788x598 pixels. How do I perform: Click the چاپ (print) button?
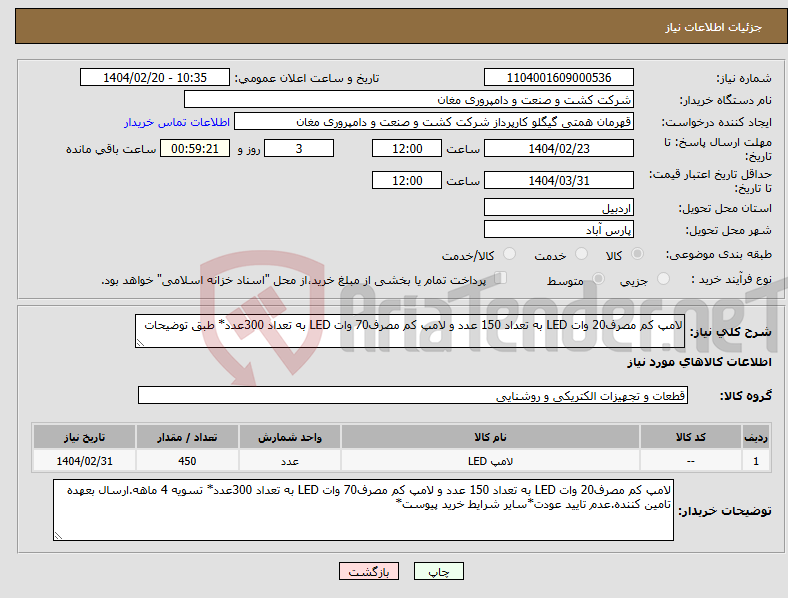438,571
